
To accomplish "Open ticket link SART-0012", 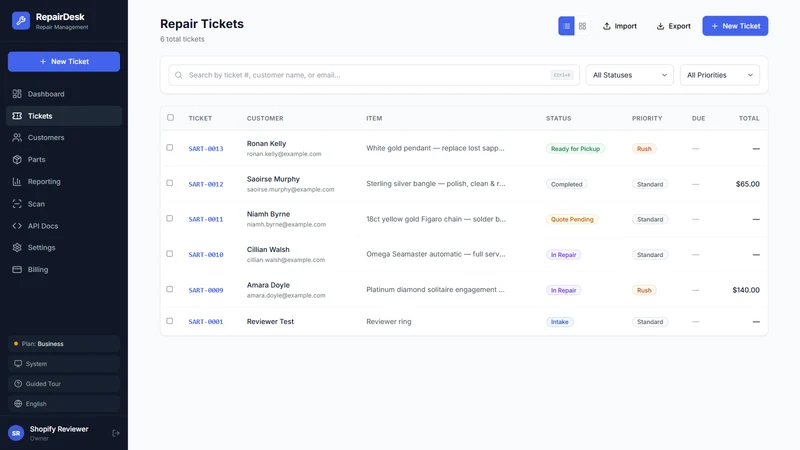I will pyautogui.click(x=206, y=184).
